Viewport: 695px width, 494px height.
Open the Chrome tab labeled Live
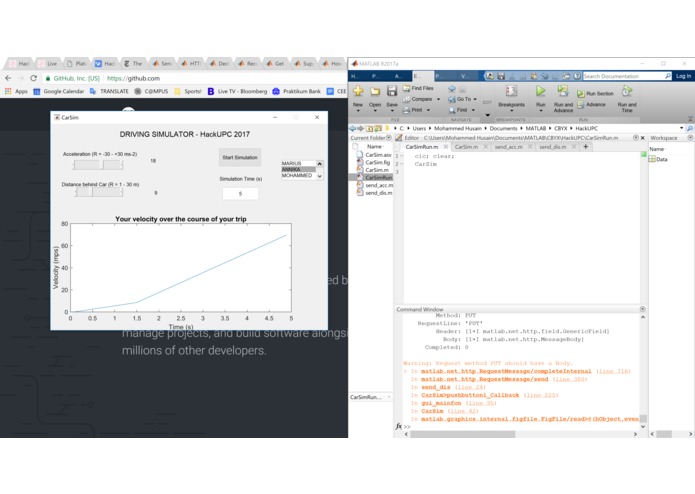click(x=48, y=64)
